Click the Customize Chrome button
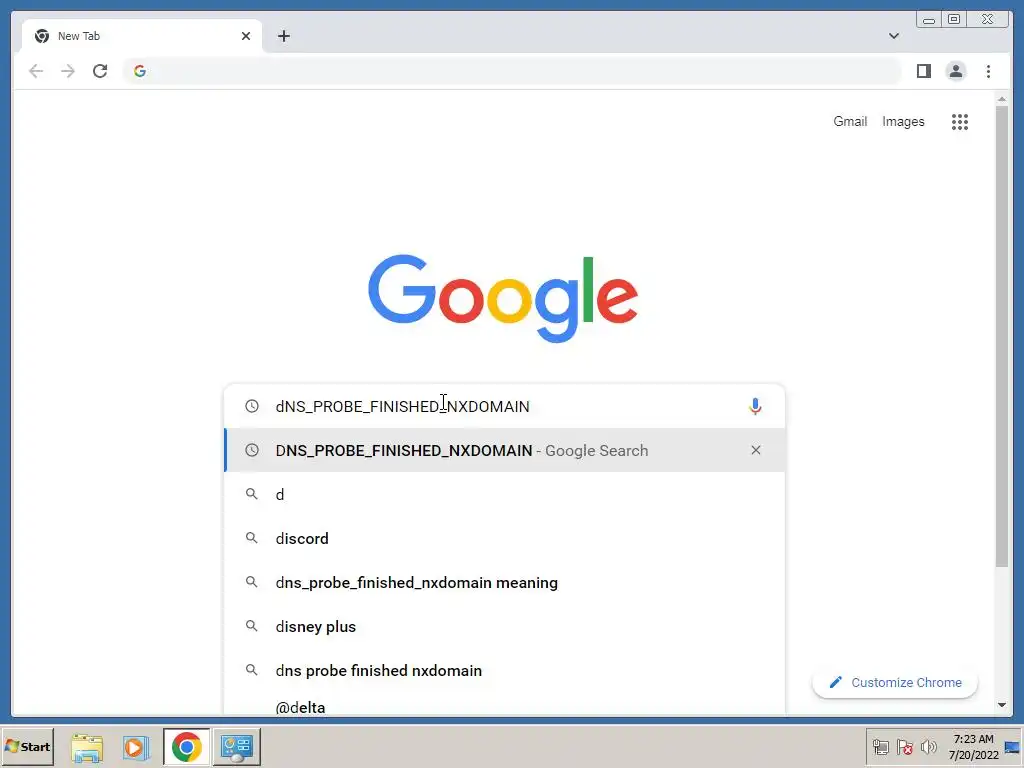 [895, 682]
